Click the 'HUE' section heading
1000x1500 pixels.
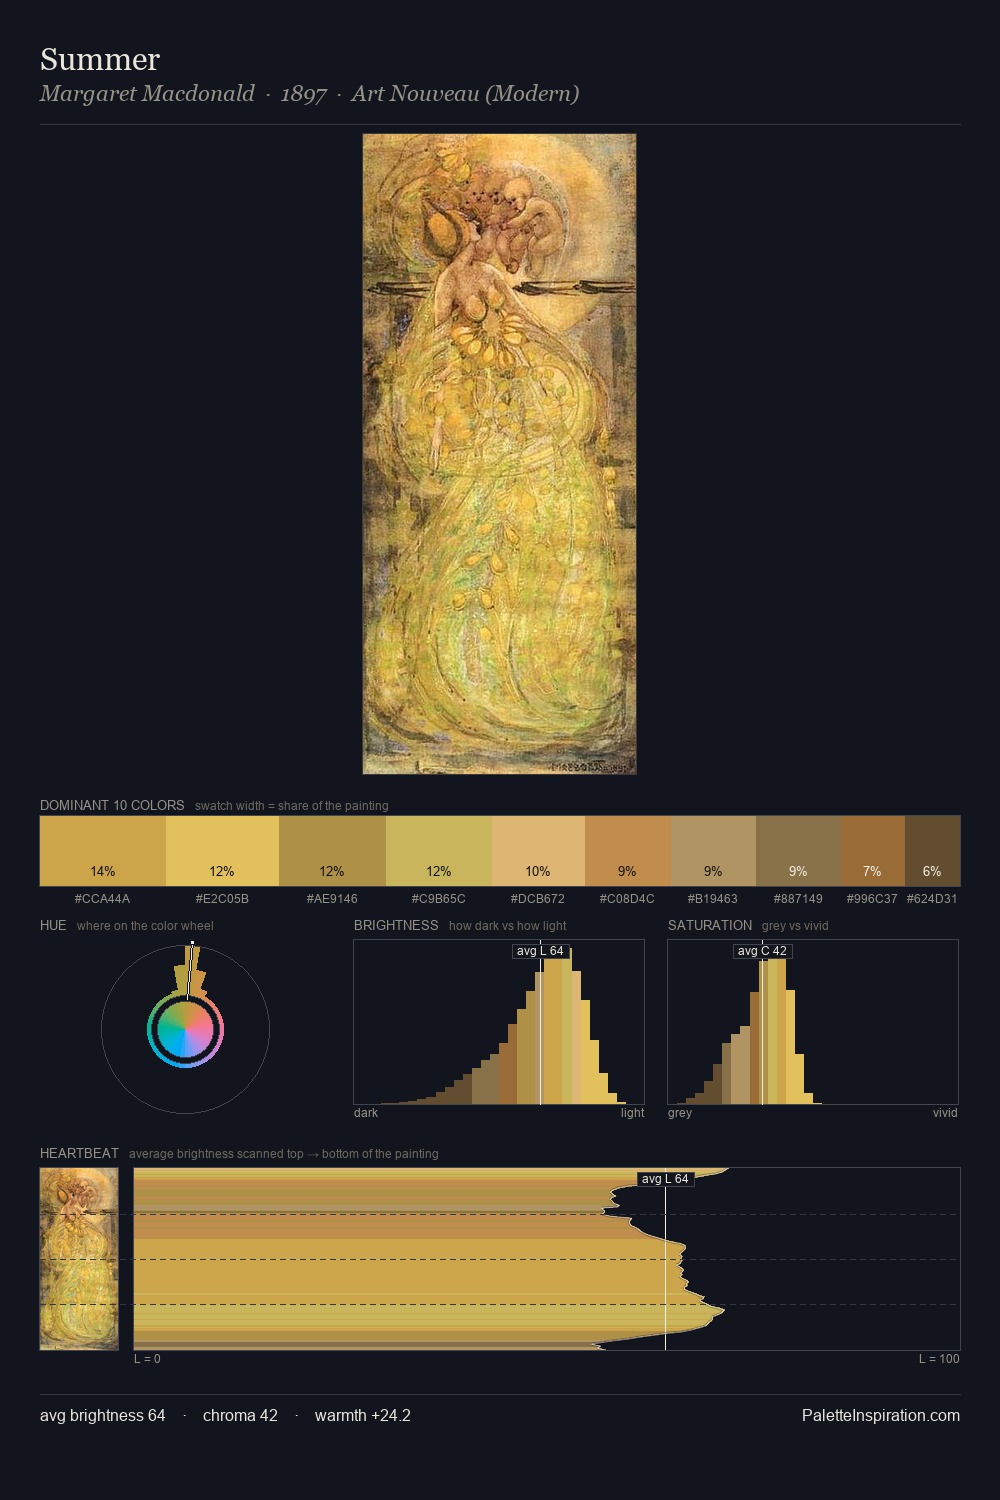click(53, 925)
